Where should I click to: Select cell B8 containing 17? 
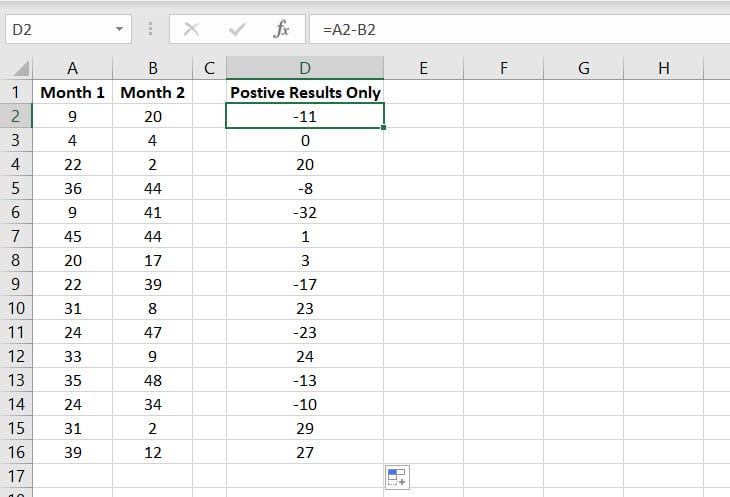tap(153, 260)
